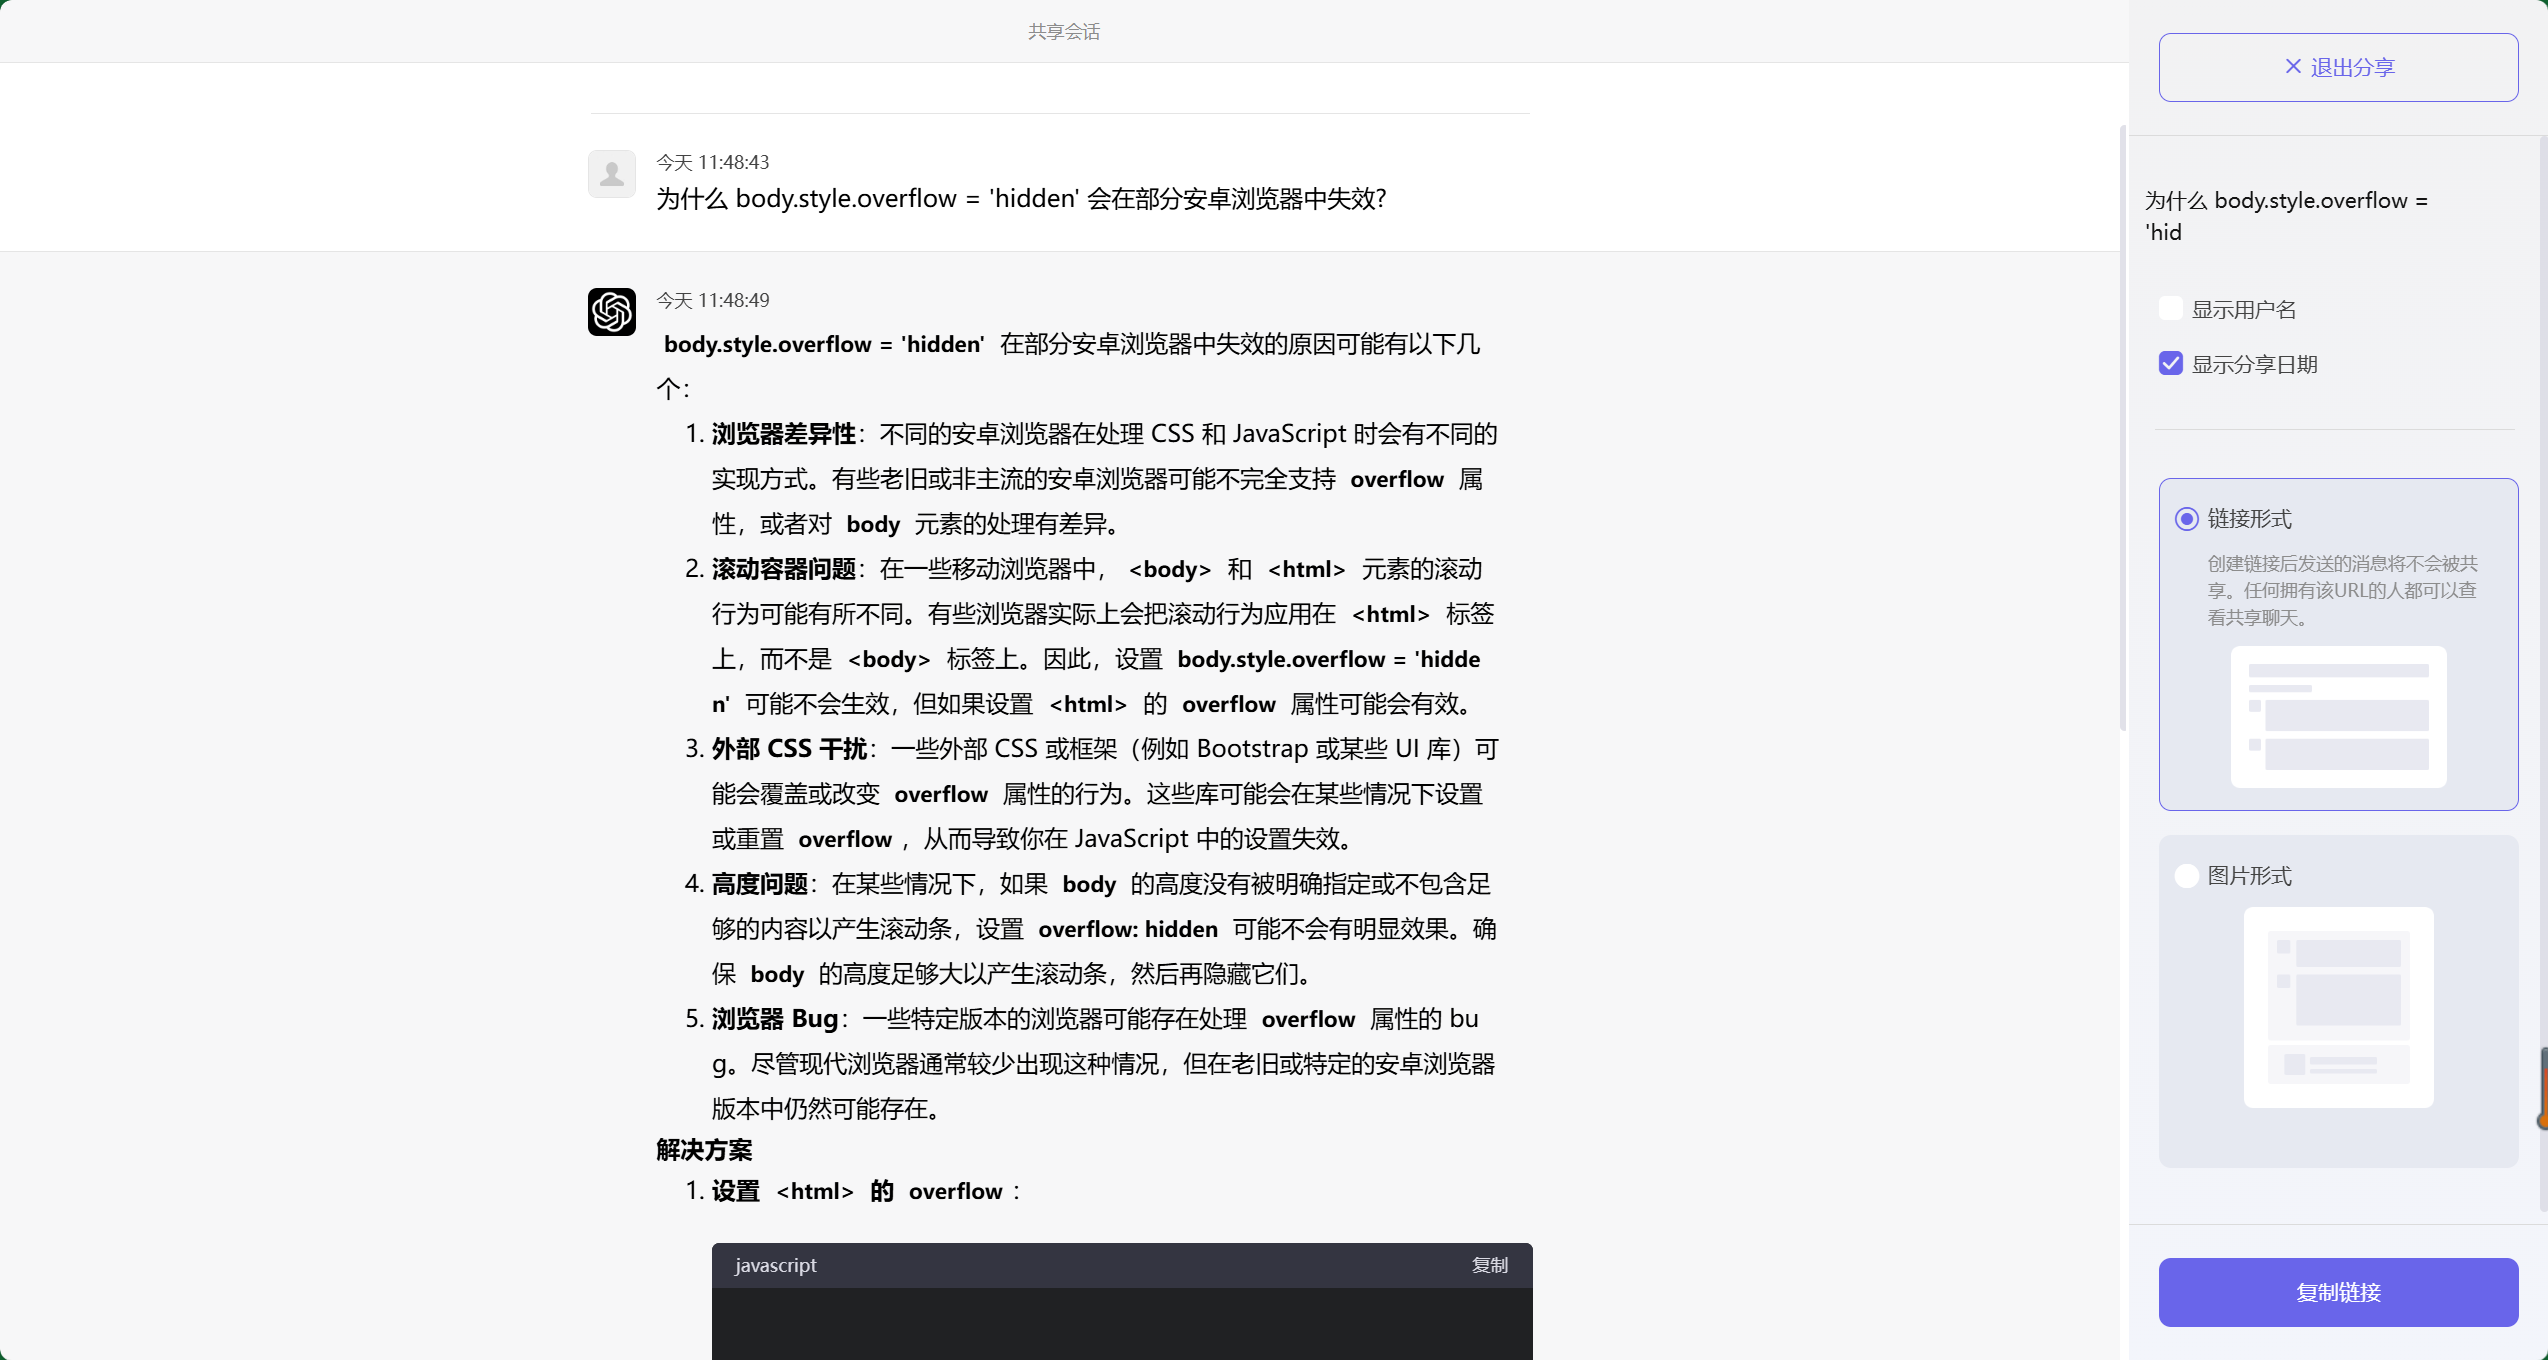Click the user avatar icon
This screenshot has width=2548, height=1360.
pyautogui.click(x=611, y=173)
